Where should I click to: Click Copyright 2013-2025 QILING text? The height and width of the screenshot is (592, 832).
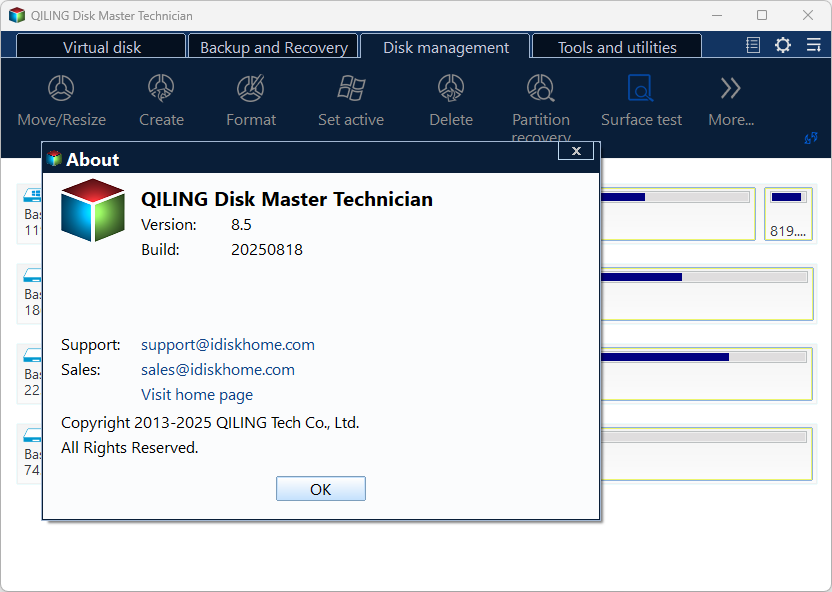coord(210,423)
